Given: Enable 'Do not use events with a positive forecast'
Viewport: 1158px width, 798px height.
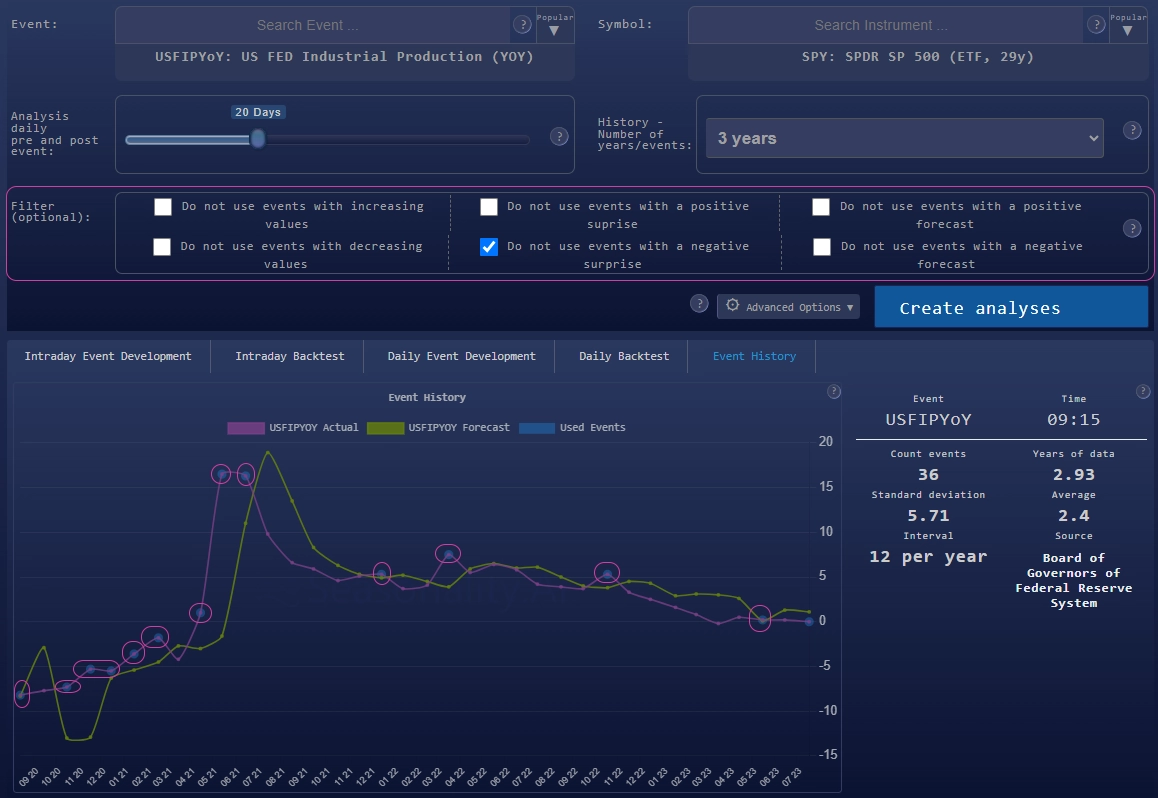Looking at the screenshot, I should pyautogui.click(x=821, y=207).
